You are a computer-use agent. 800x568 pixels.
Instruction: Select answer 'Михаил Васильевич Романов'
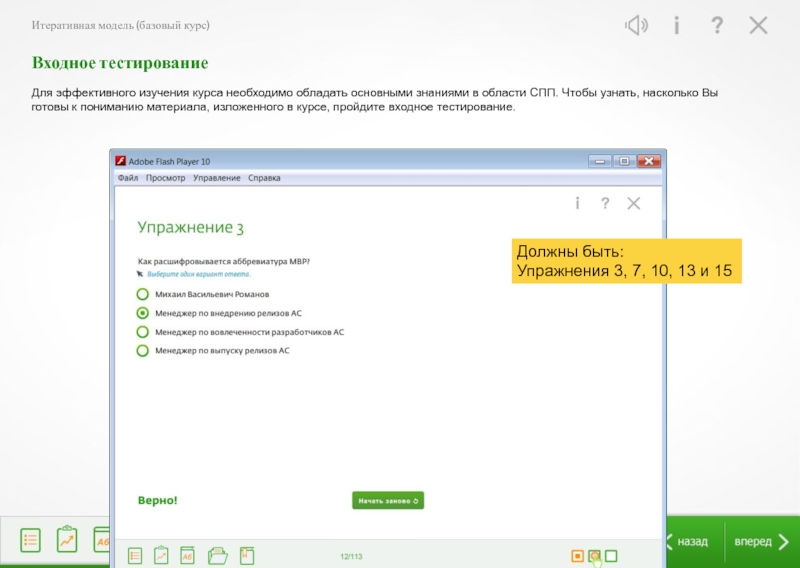click(203, 294)
